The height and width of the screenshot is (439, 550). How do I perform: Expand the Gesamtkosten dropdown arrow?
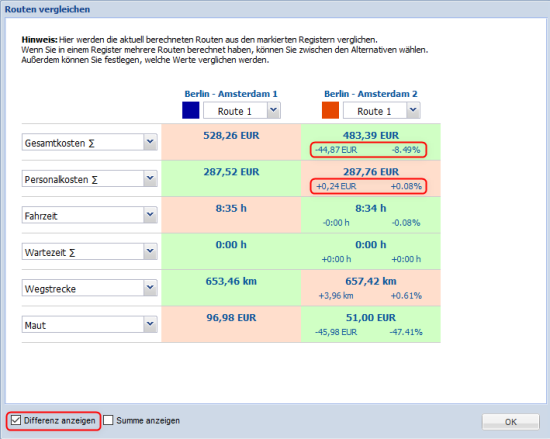[150, 142]
